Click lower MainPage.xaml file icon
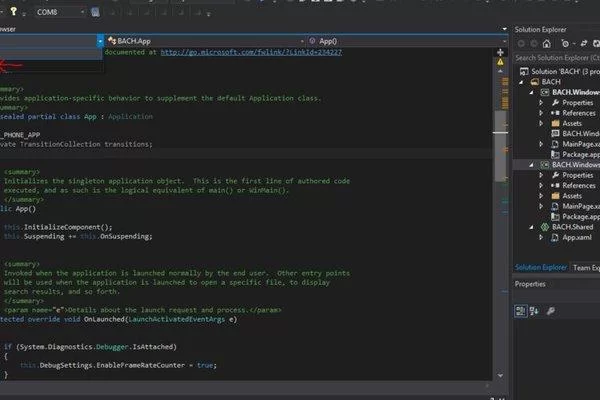 pyautogui.click(x=555, y=206)
